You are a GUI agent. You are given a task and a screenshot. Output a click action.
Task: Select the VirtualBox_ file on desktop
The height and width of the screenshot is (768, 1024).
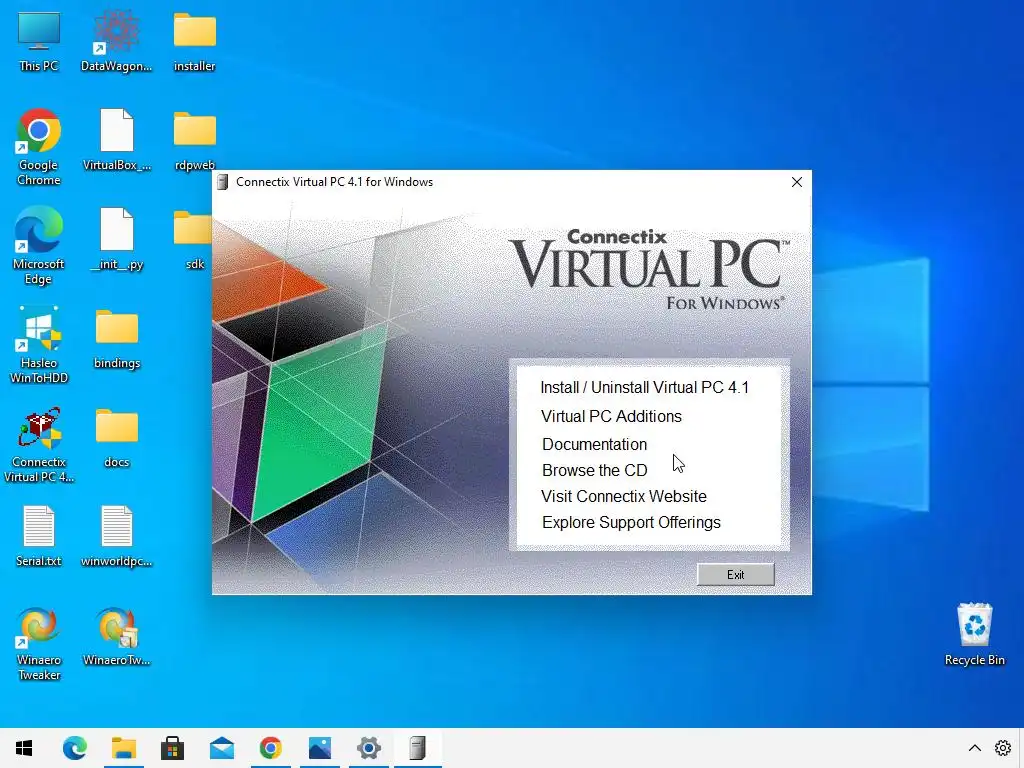(x=116, y=140)
